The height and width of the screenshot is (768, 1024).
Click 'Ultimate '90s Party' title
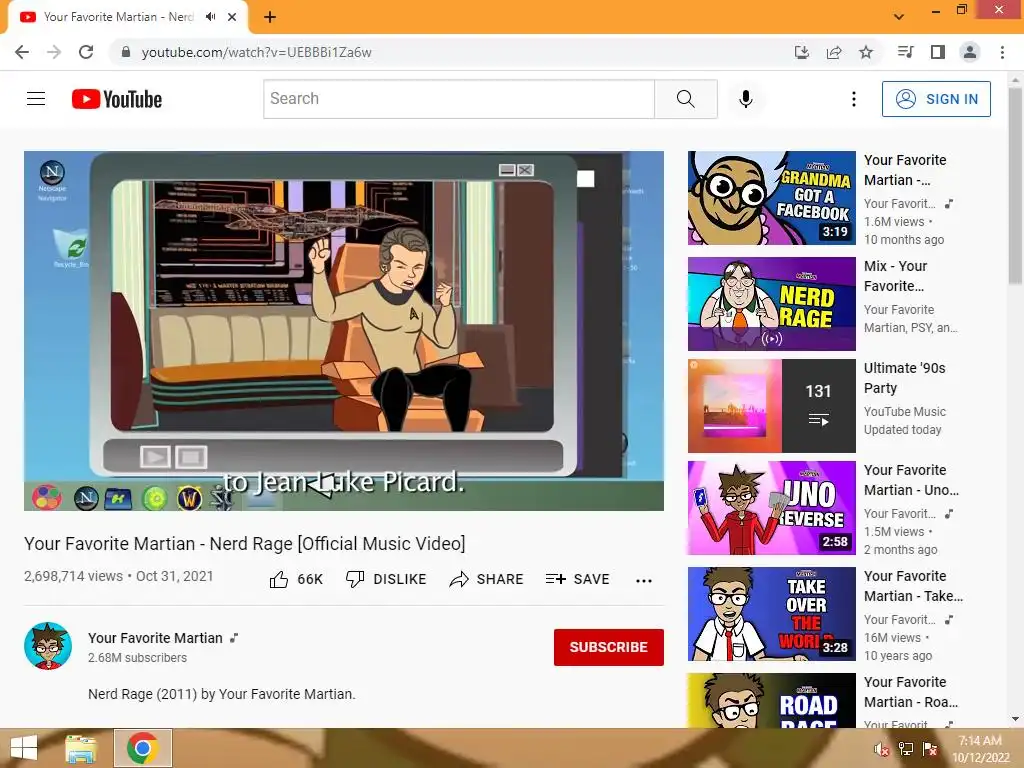(x=904, y=378)
